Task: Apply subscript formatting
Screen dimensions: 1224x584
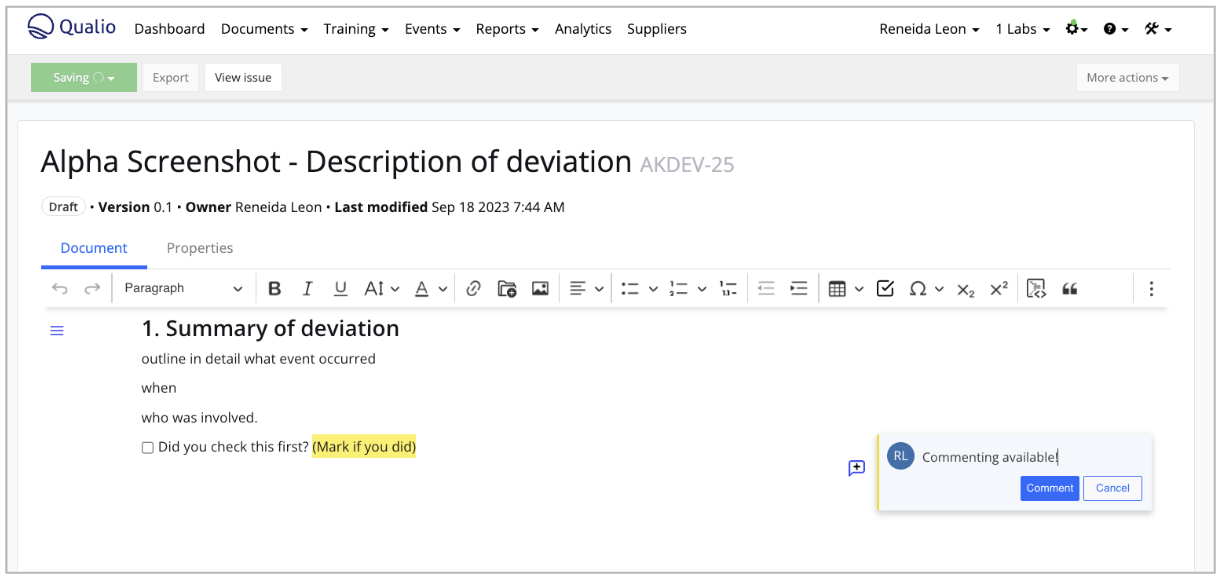Action: click(x=965, y=289)
